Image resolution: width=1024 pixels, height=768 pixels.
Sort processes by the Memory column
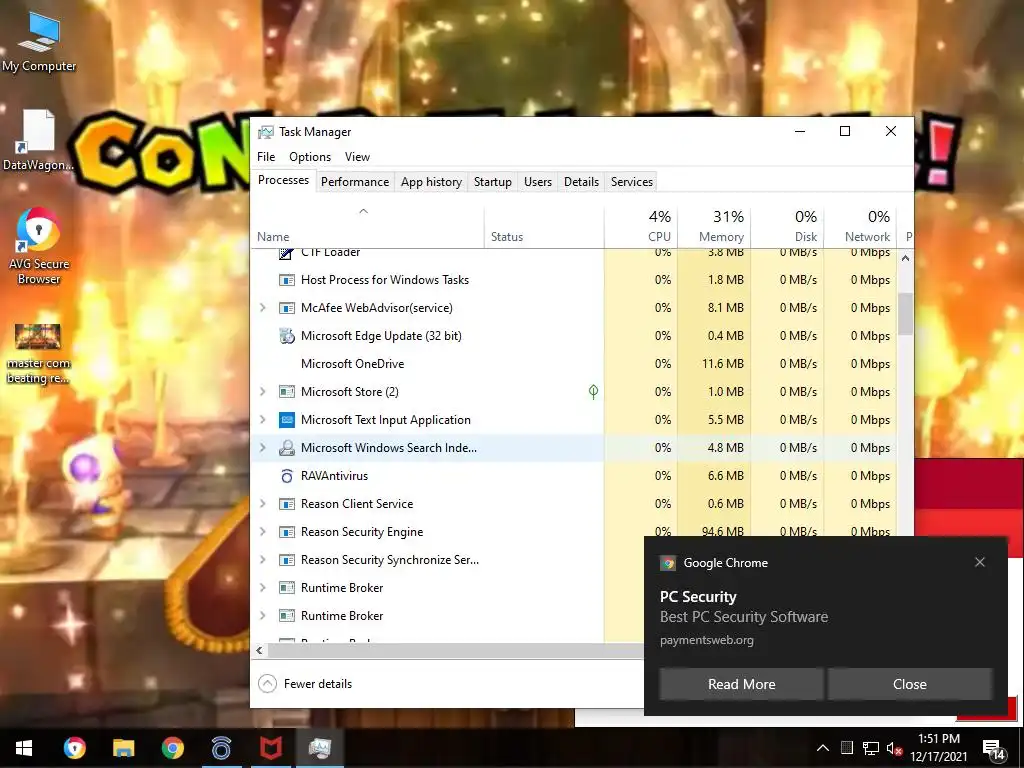point(714,225)
